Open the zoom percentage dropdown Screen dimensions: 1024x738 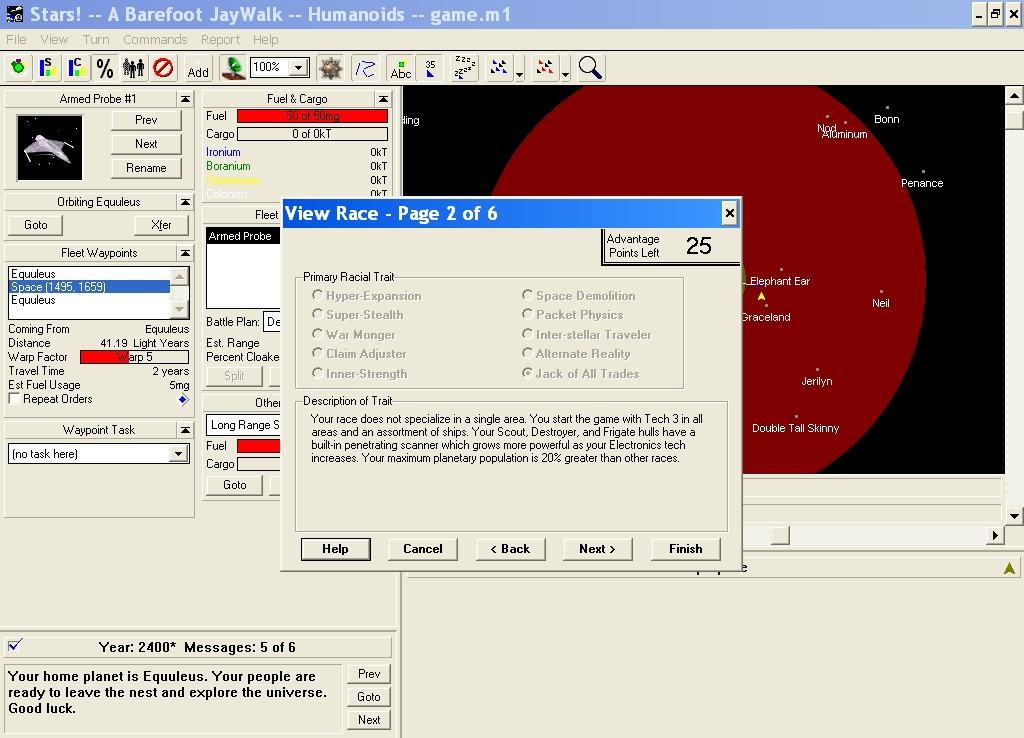tap(298, 68)
